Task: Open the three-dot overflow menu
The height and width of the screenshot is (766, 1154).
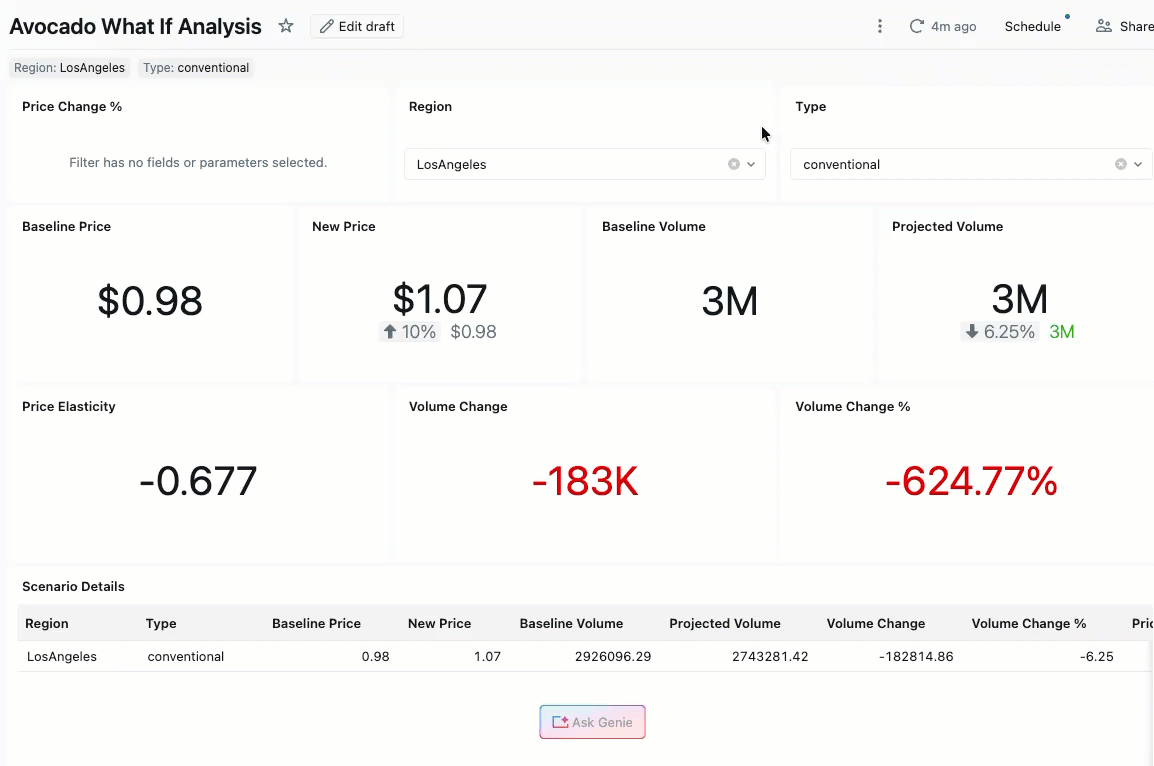Action: tap(880, 26)
